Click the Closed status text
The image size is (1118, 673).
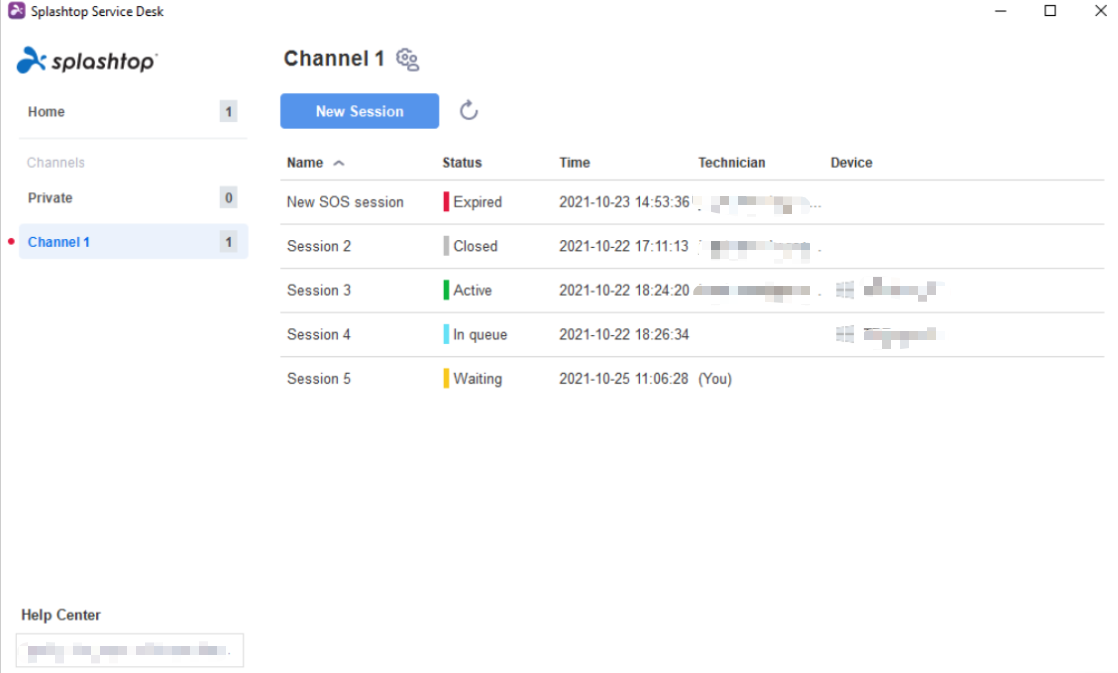[x=476, y=246]
